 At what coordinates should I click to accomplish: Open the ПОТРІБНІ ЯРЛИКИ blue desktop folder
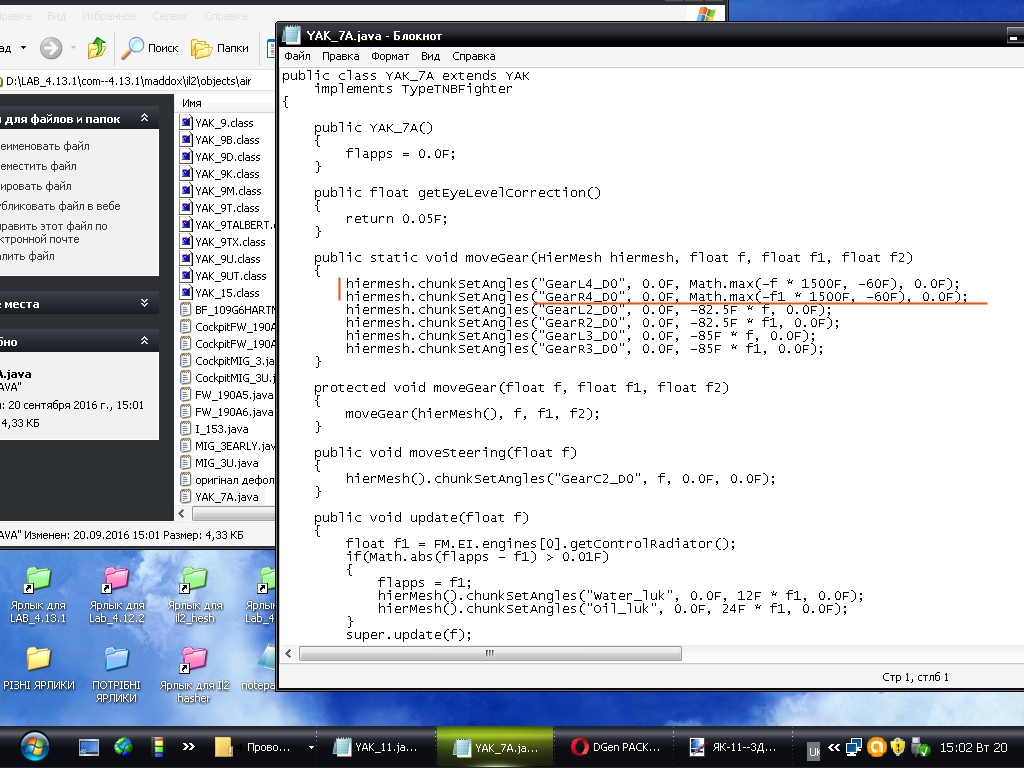tap(117, 659)
